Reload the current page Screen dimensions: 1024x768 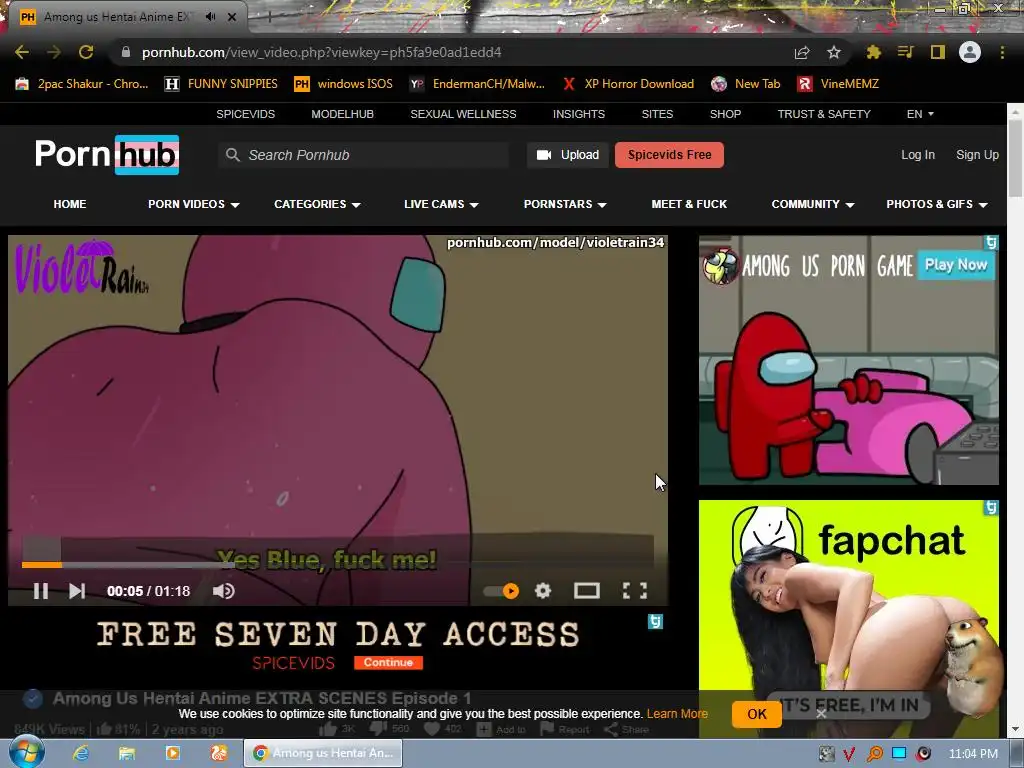pos(86,52)
